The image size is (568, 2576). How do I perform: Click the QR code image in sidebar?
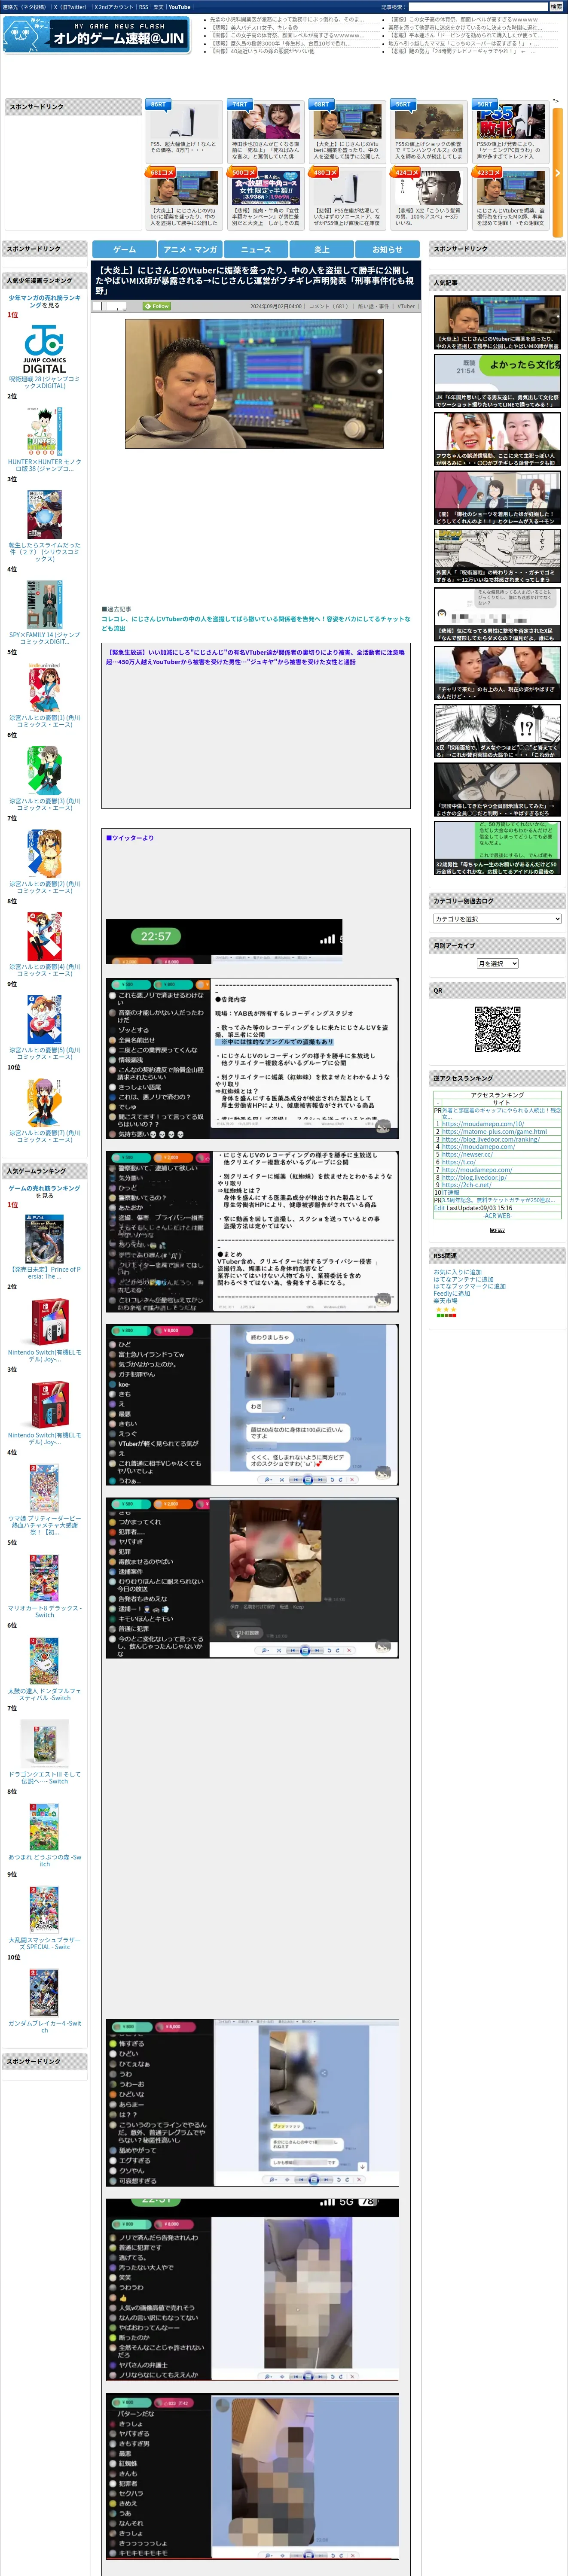click(497, 1029)
